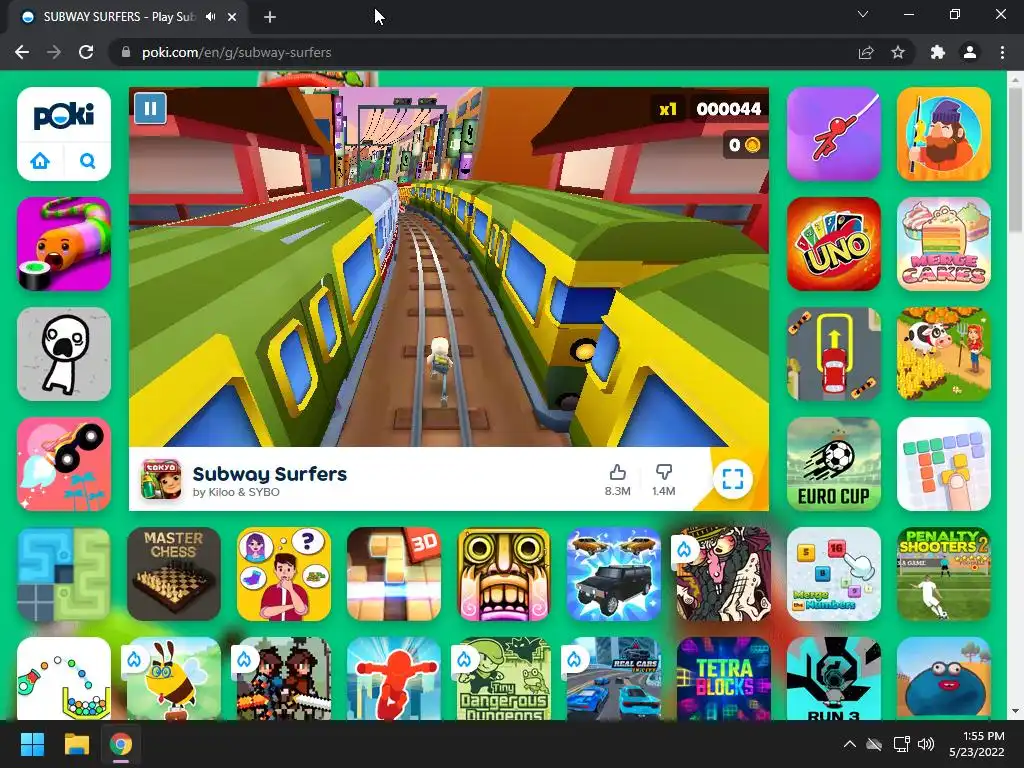Open Chrome extensions puzzle icon

coord(938,52)
